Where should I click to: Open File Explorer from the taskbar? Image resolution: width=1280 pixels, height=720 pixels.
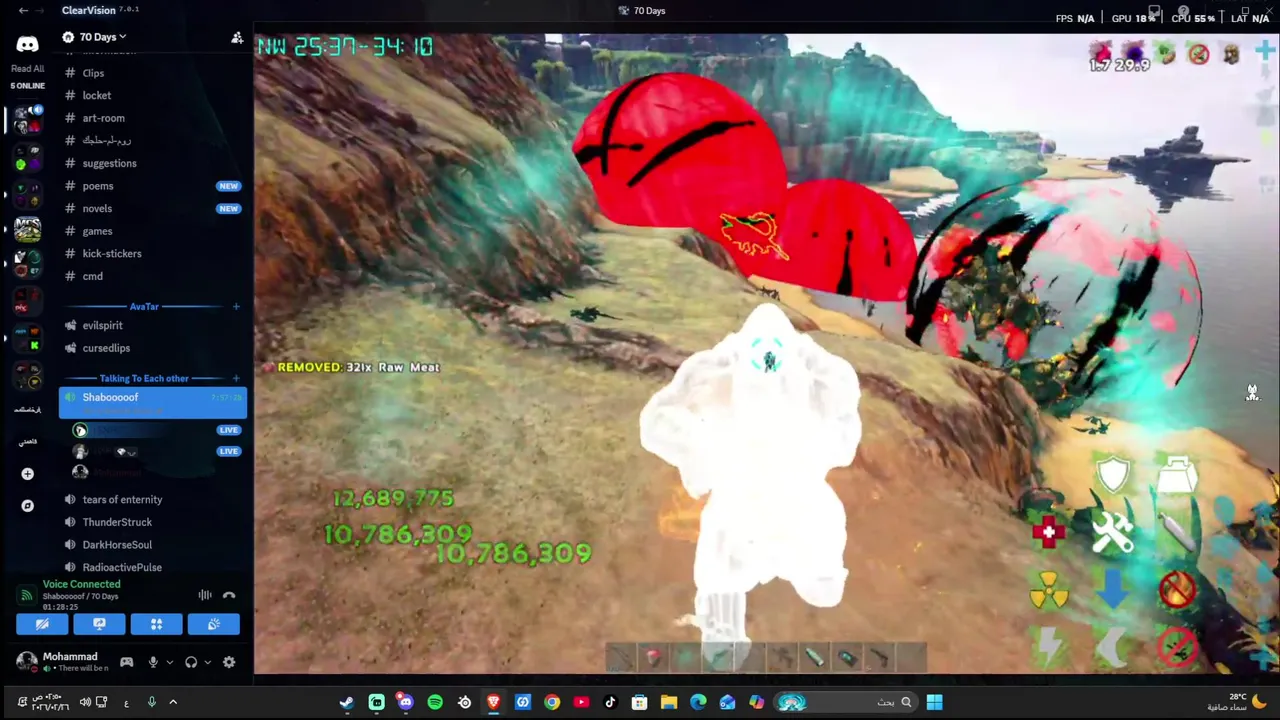coord(669,702)
